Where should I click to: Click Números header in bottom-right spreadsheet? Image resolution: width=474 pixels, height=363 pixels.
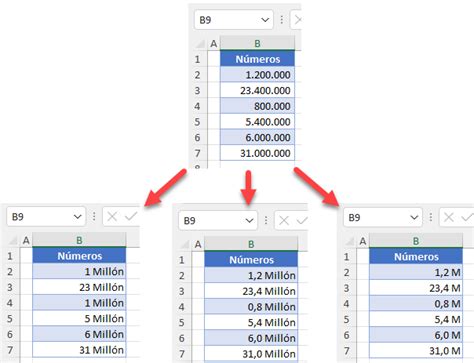pos(416,257)
